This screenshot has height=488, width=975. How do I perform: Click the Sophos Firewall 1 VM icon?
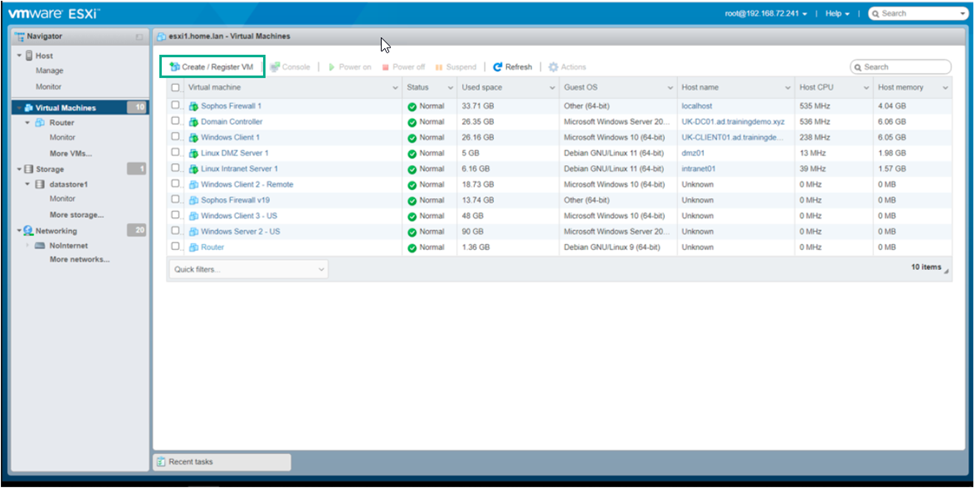click(193, 106)
